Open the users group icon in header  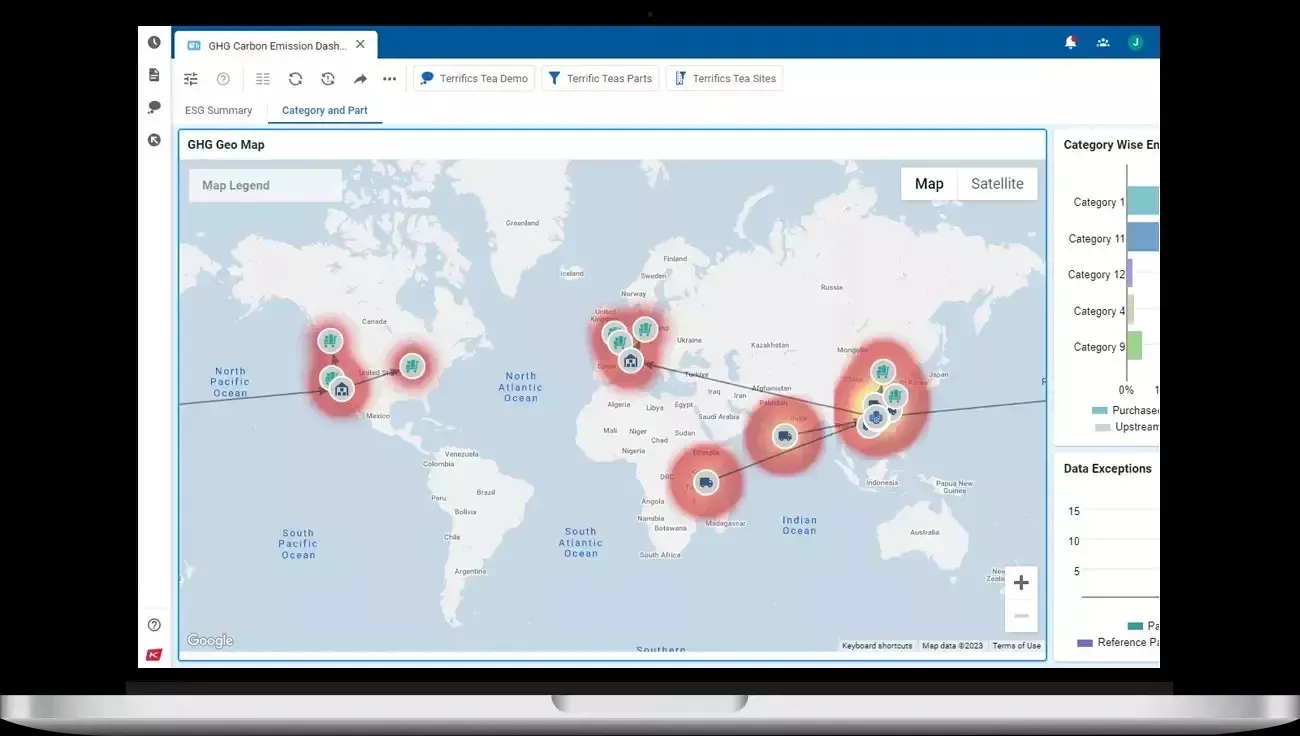pos(1103,42)
